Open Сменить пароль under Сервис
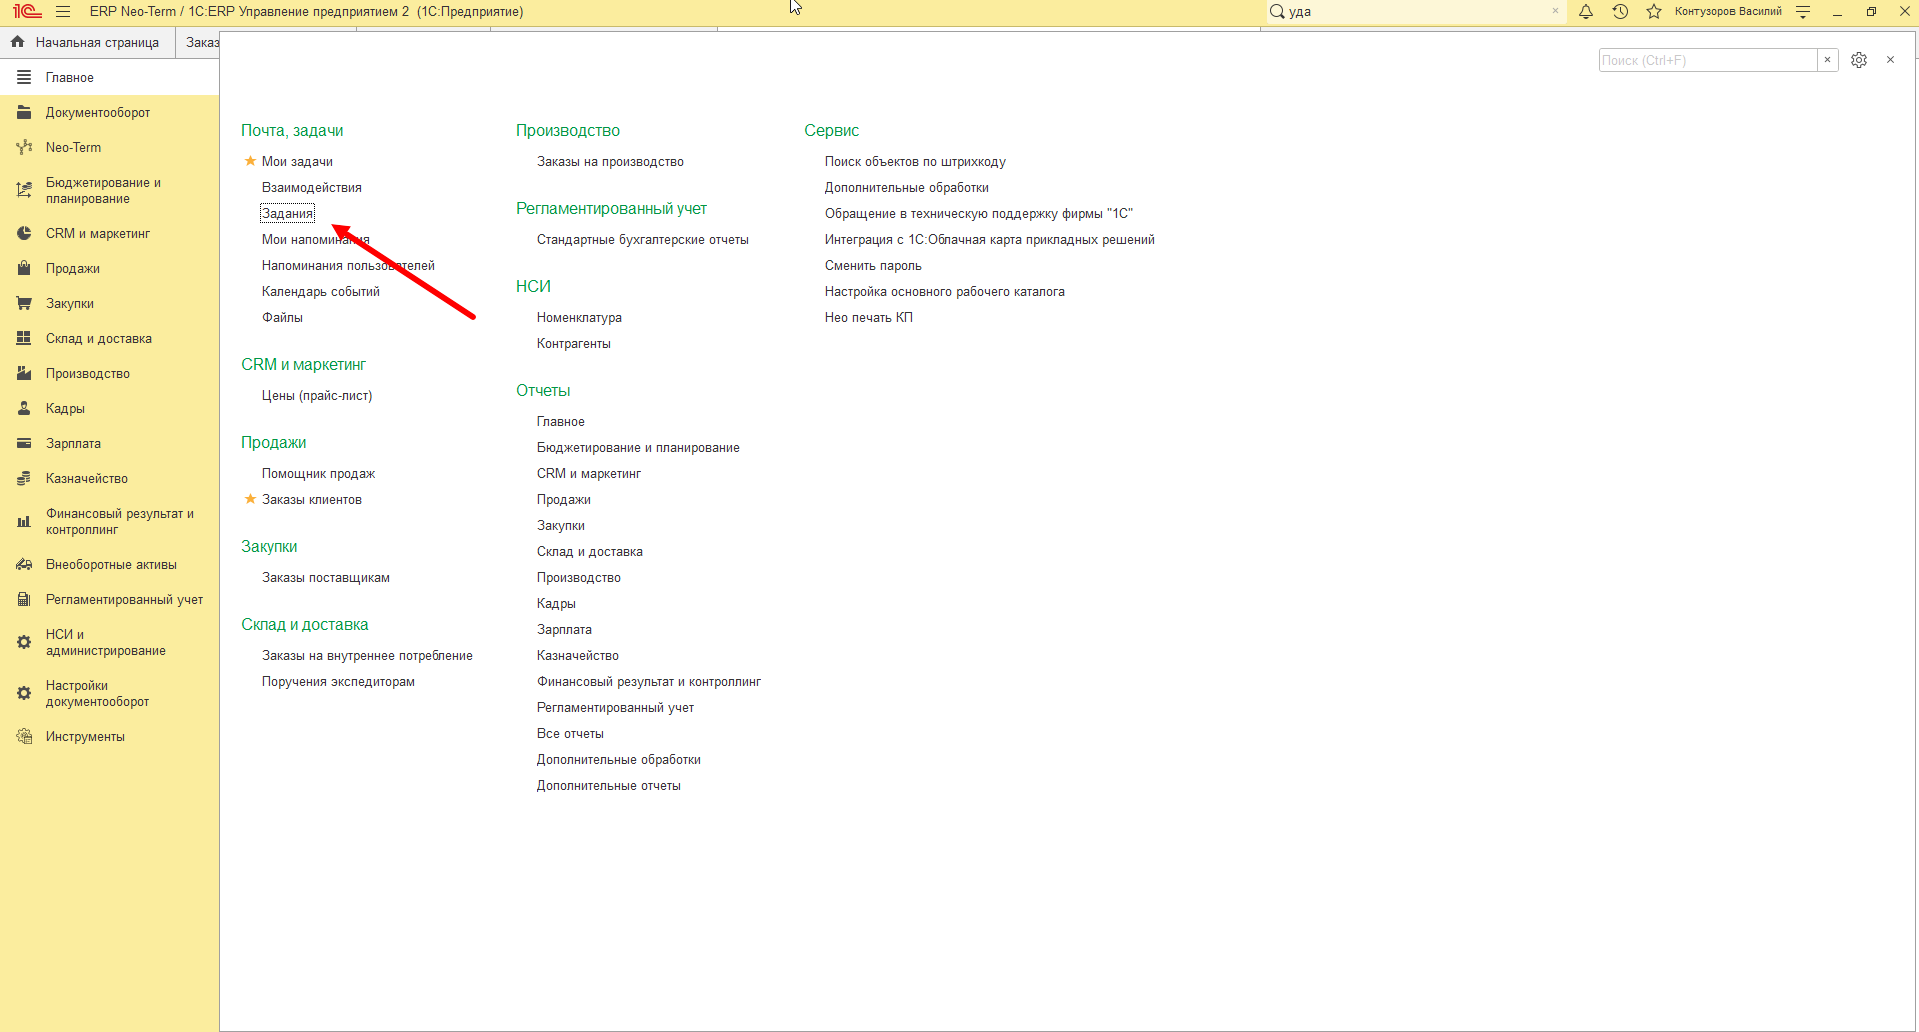The height and width of the screenshot is (1032, 1919). click(873, 265)
